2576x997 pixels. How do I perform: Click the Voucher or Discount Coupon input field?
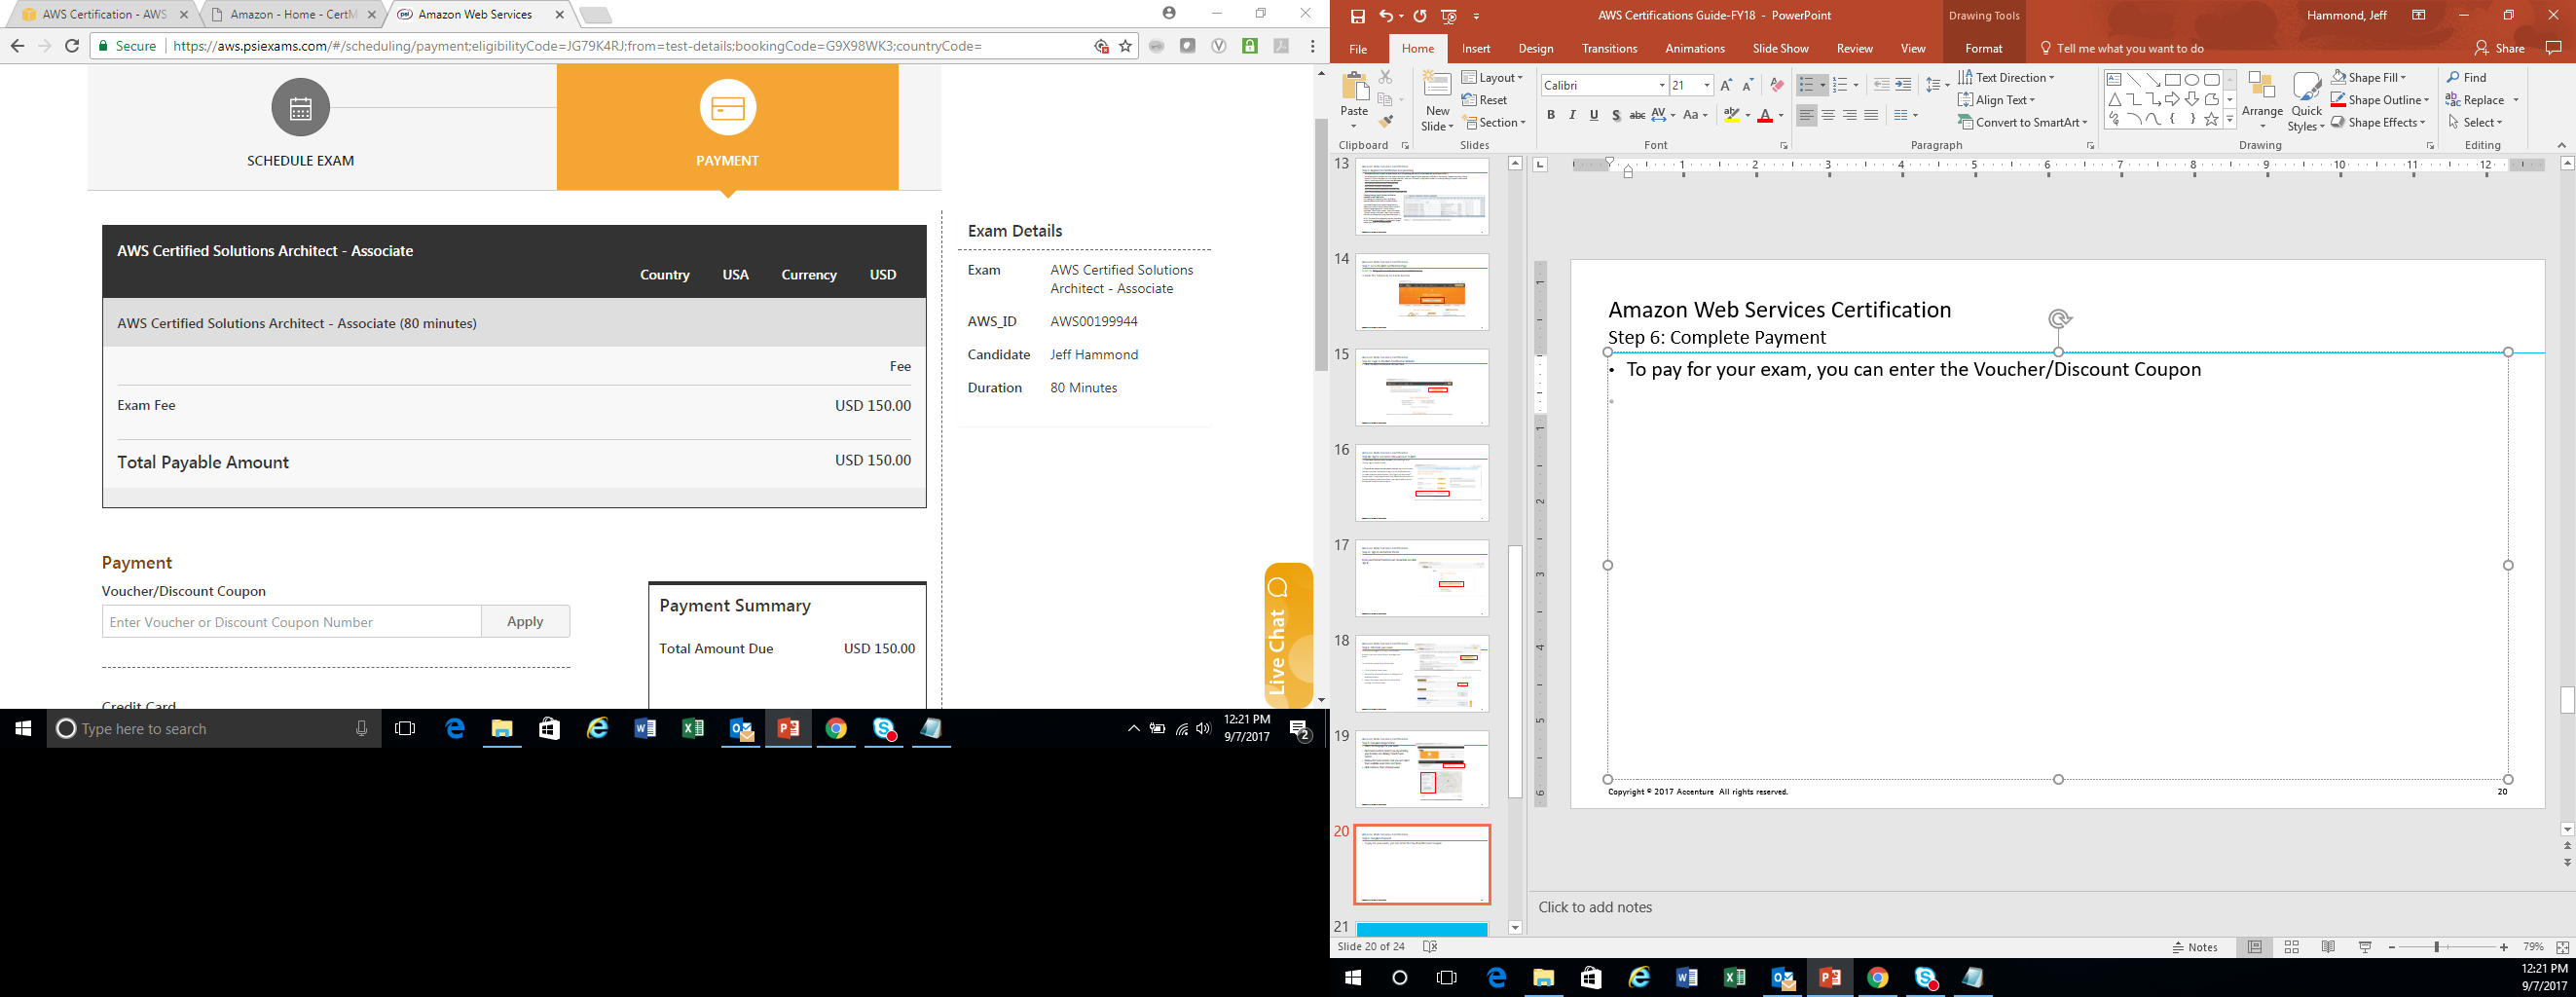coord(291,621)
